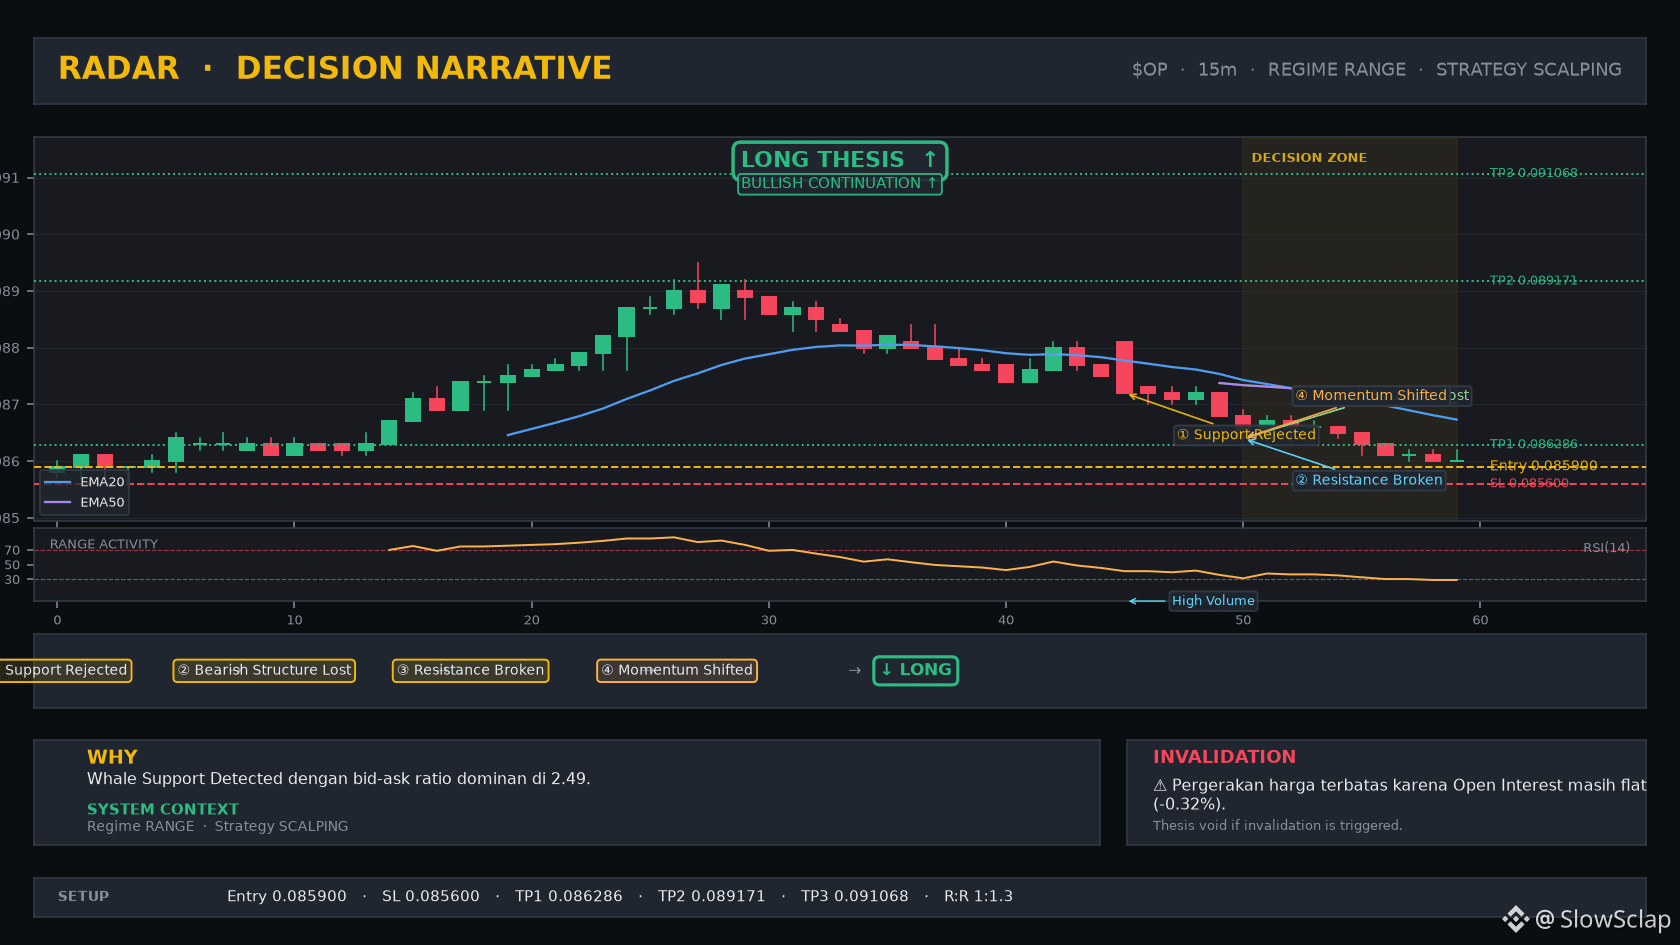Click the Open Interest masih flat warning text

[1399, 794]
